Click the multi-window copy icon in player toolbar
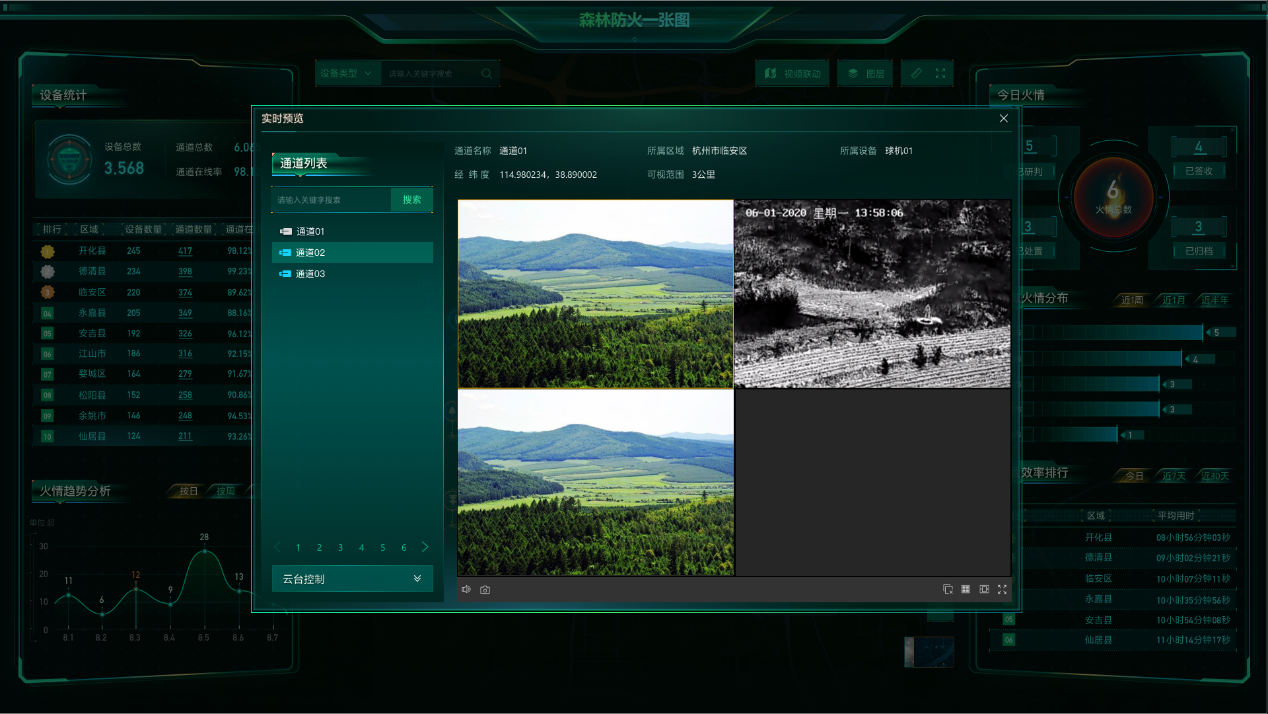Image resolution: width=1268 pixels, height=714 pixels. coord(947,590)
